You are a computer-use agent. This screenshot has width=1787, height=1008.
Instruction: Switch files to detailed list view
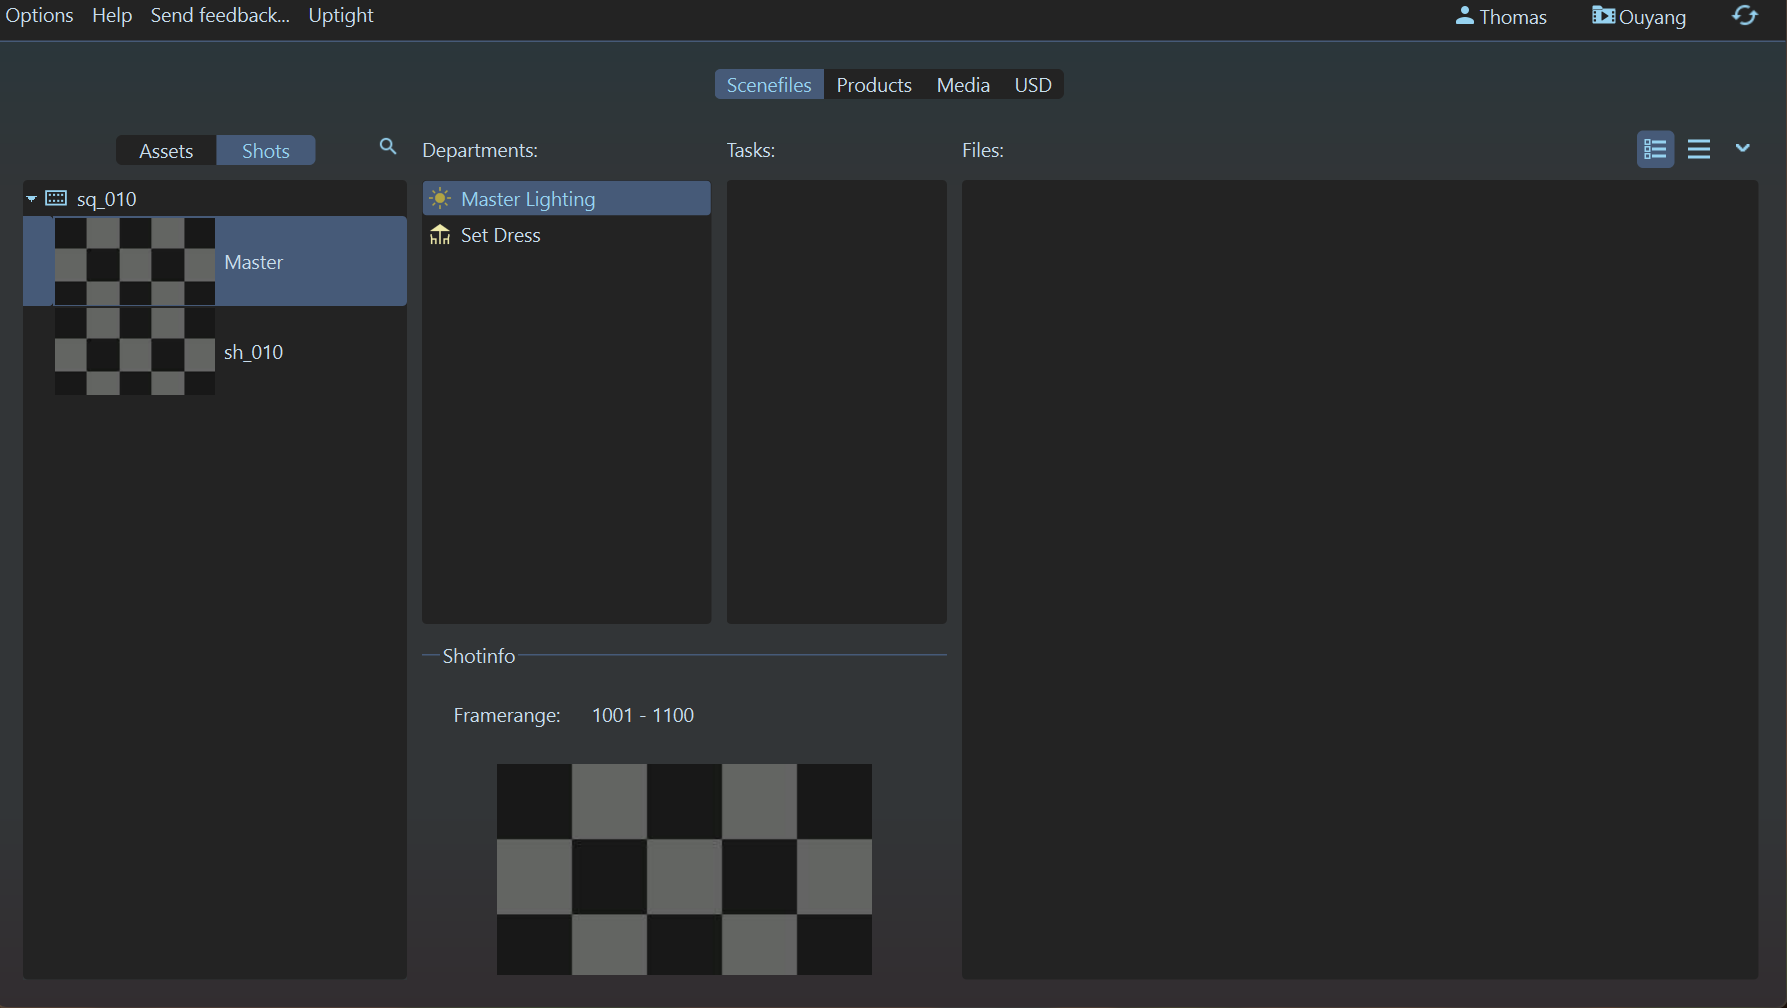tap(1655, 149)
